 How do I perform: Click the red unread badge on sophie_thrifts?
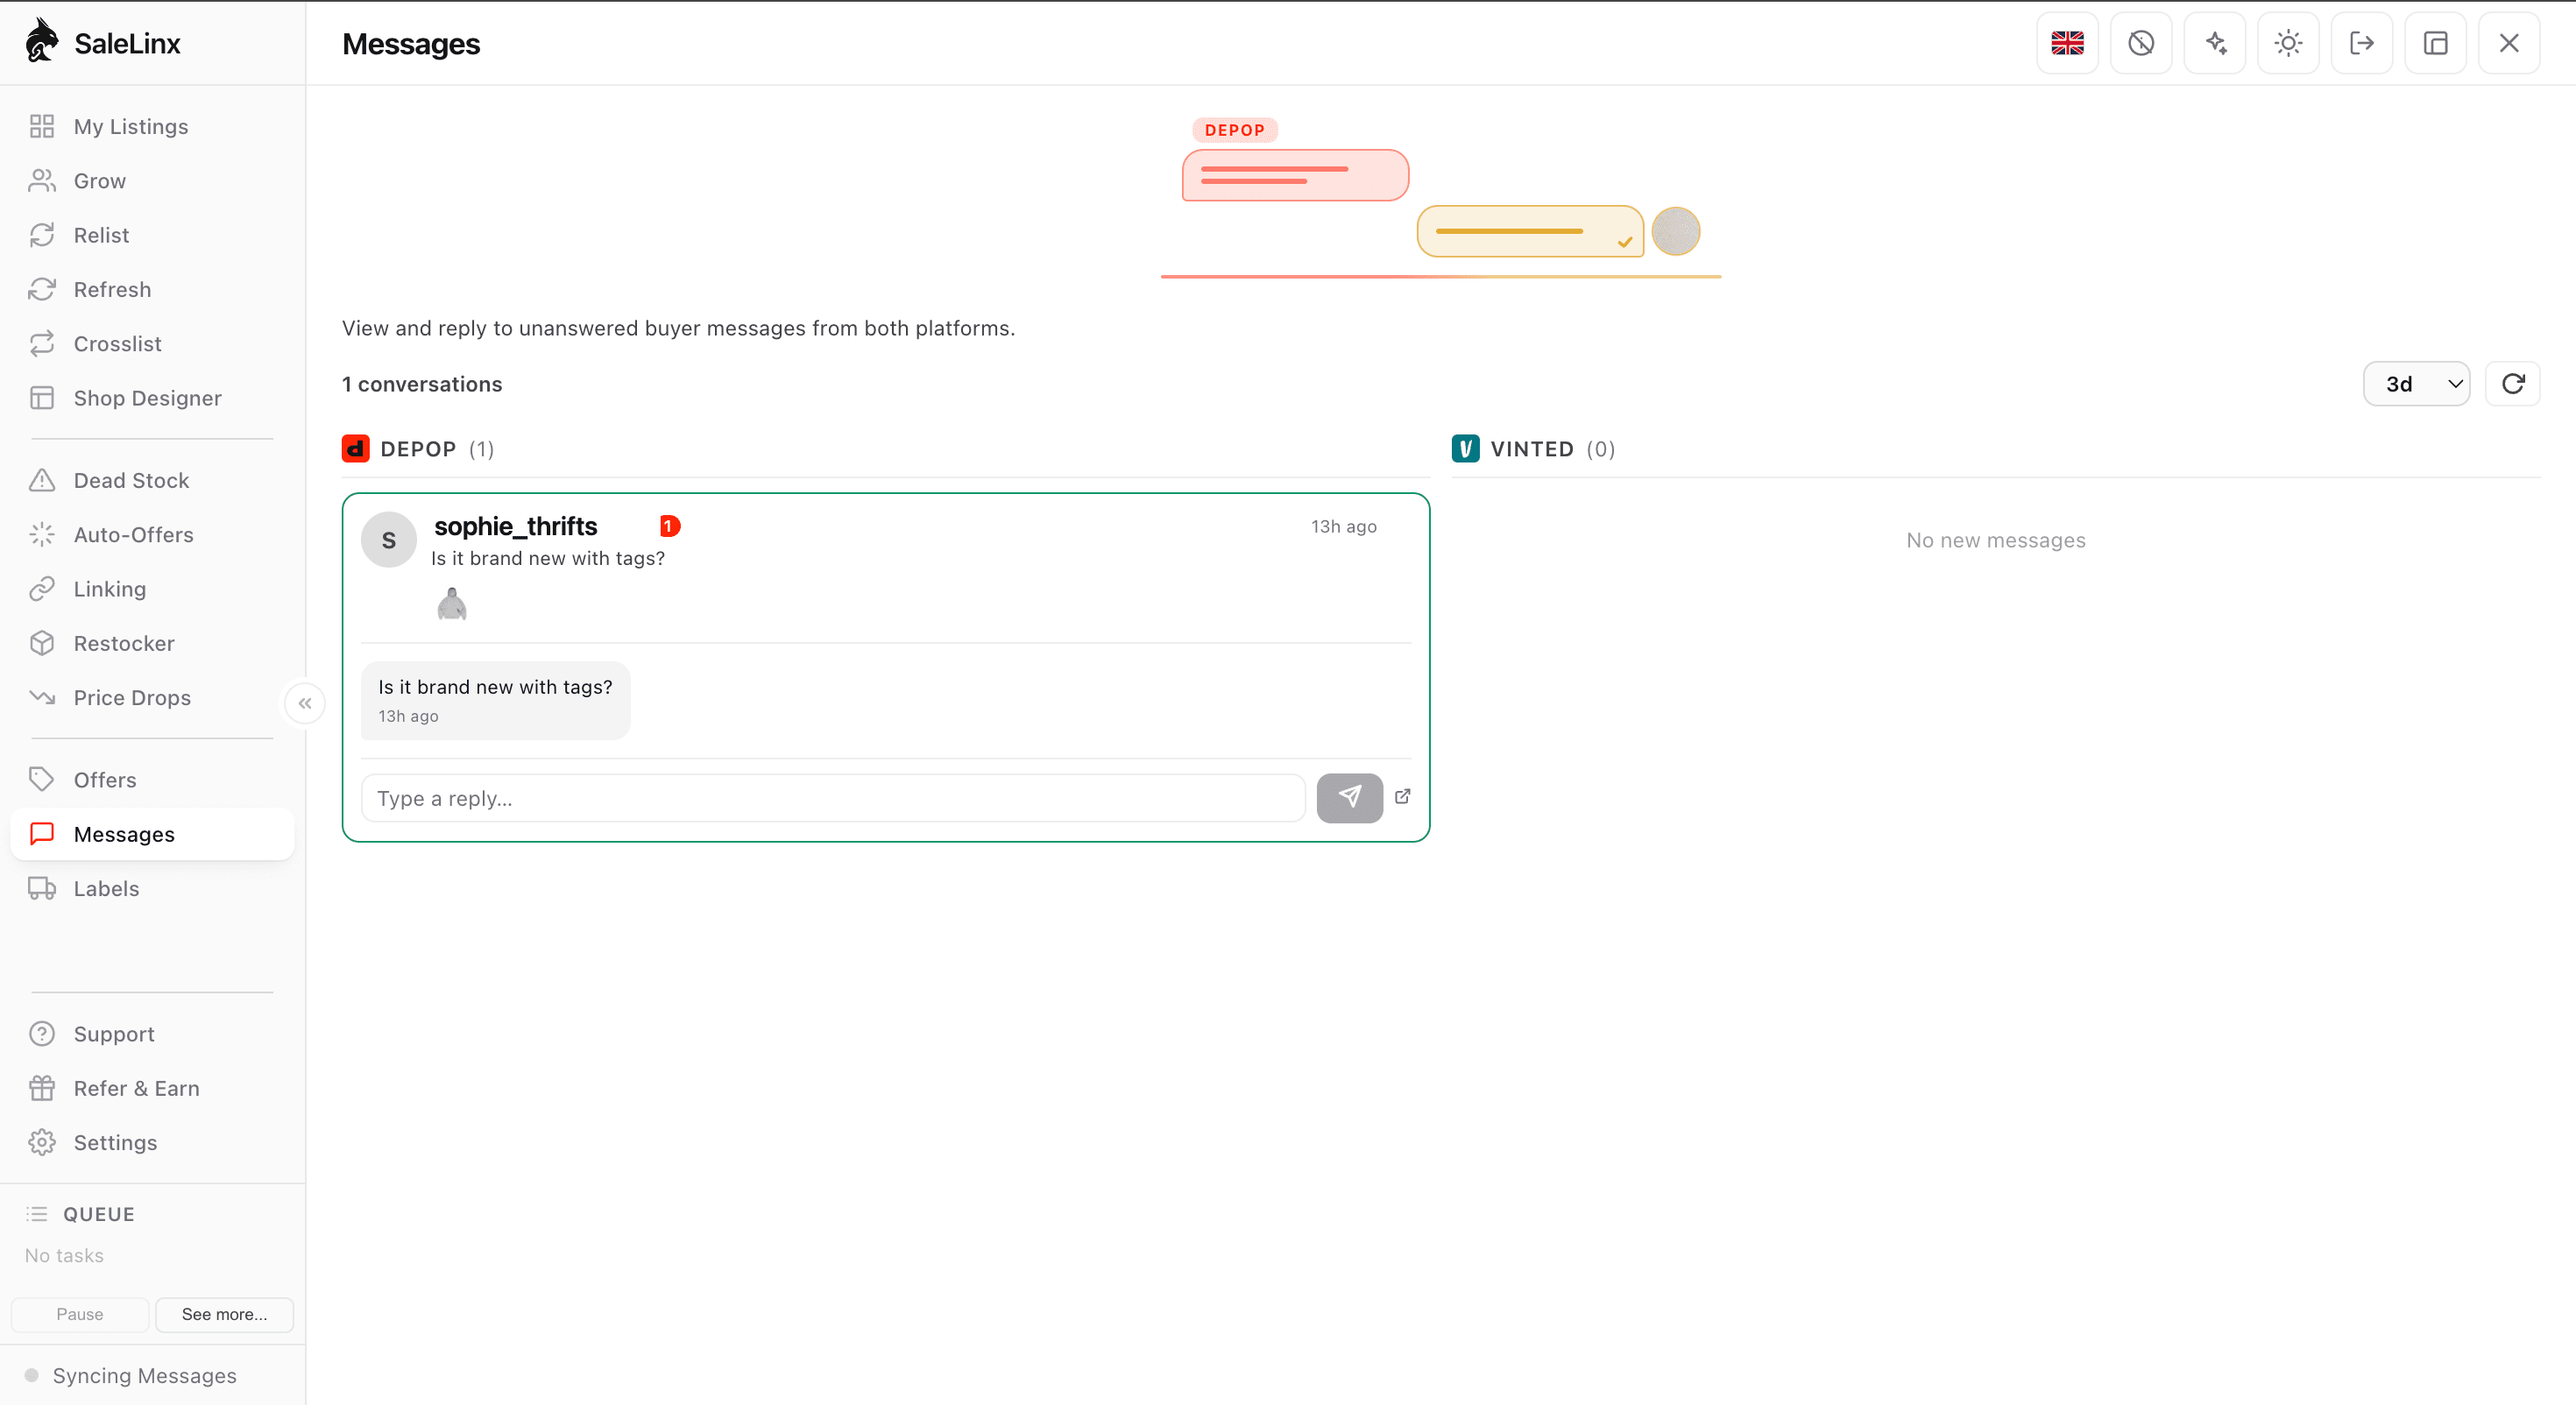coord(670,526)
